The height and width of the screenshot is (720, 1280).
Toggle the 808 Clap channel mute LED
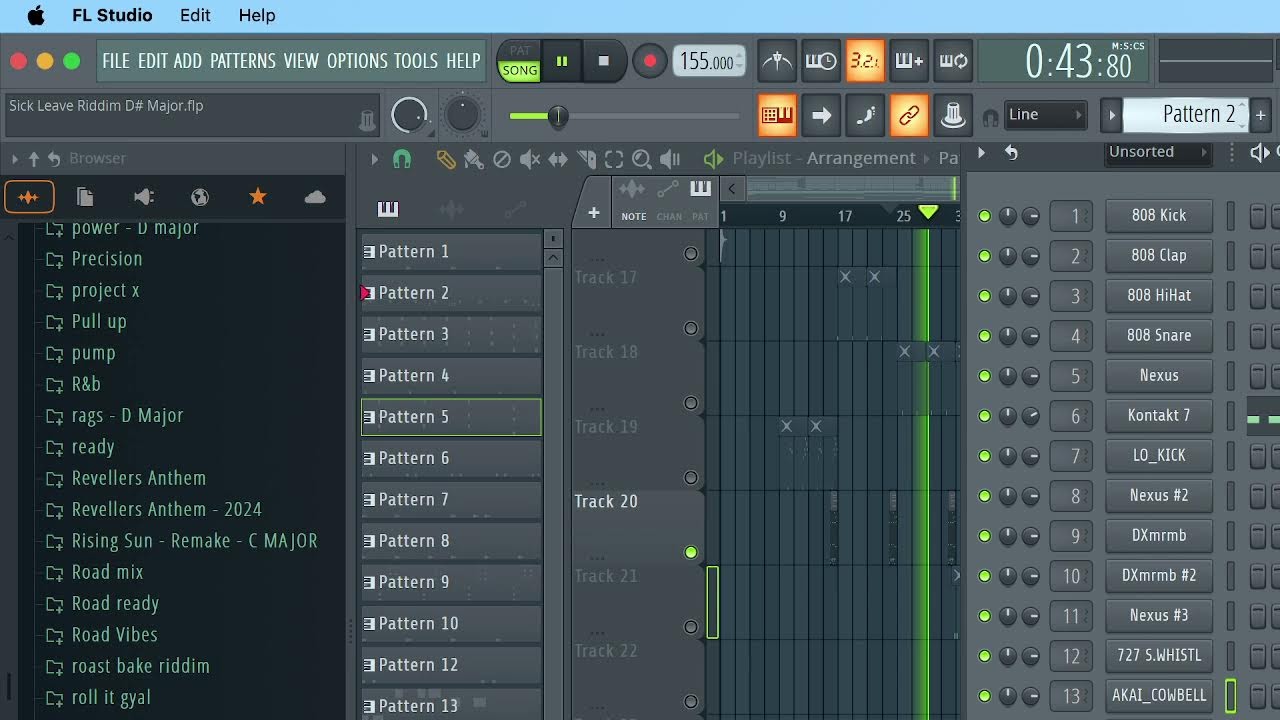pos(984,256)
